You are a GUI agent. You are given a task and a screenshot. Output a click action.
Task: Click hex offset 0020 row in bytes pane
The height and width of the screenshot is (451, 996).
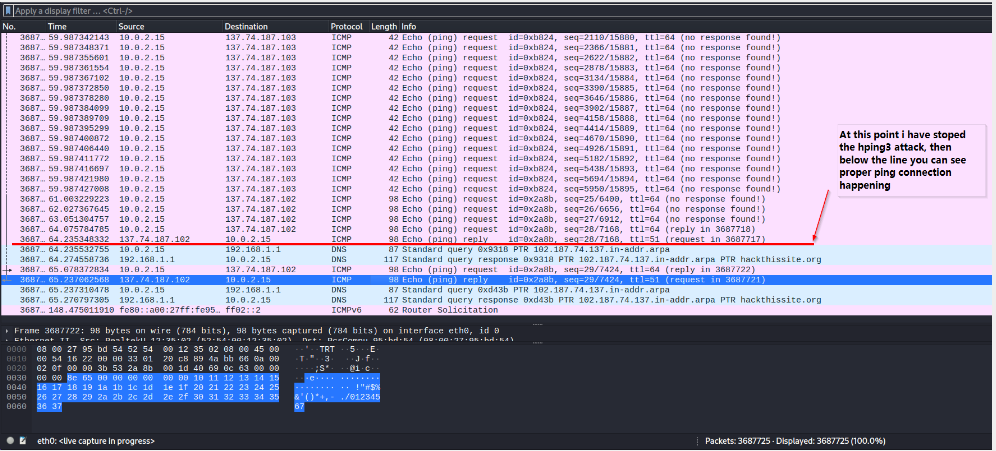[158, 368]
